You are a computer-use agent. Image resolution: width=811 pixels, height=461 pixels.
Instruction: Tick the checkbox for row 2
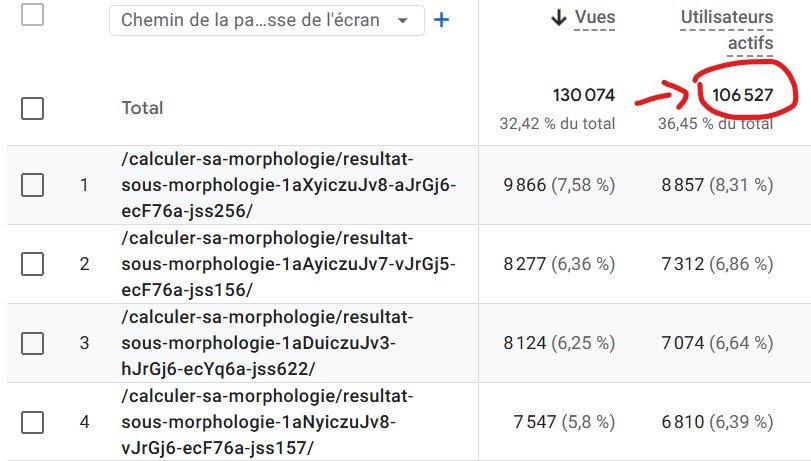tap(32, 263)
